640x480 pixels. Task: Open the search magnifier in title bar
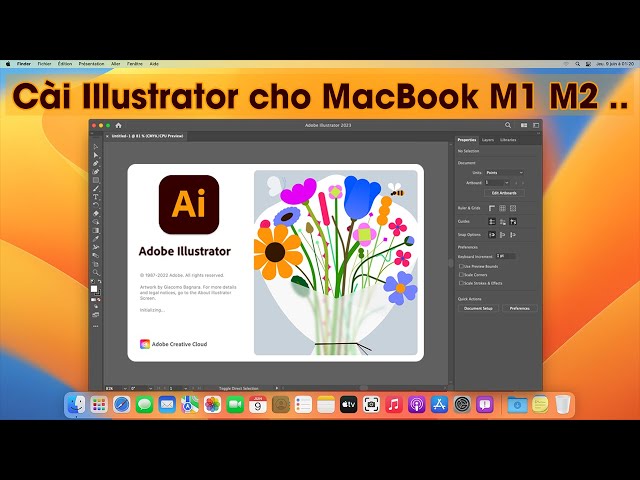tap(508, 125)
